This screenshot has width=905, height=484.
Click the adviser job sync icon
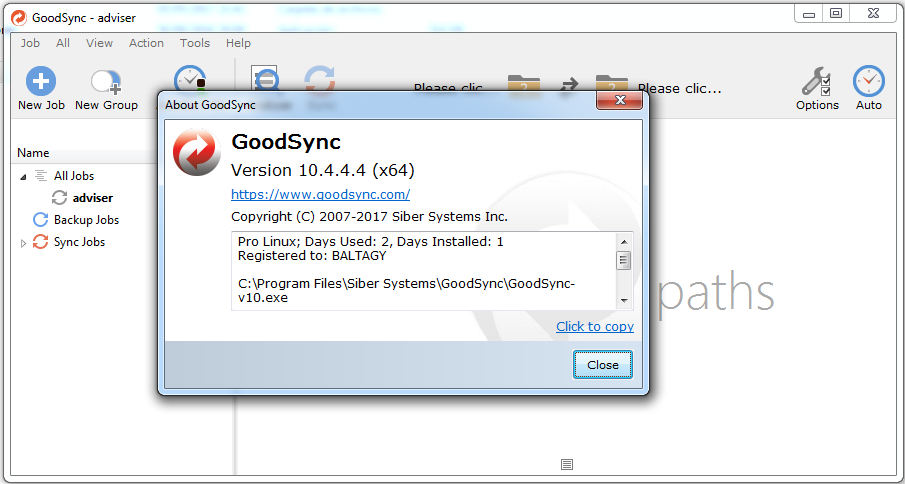(59, 198)
